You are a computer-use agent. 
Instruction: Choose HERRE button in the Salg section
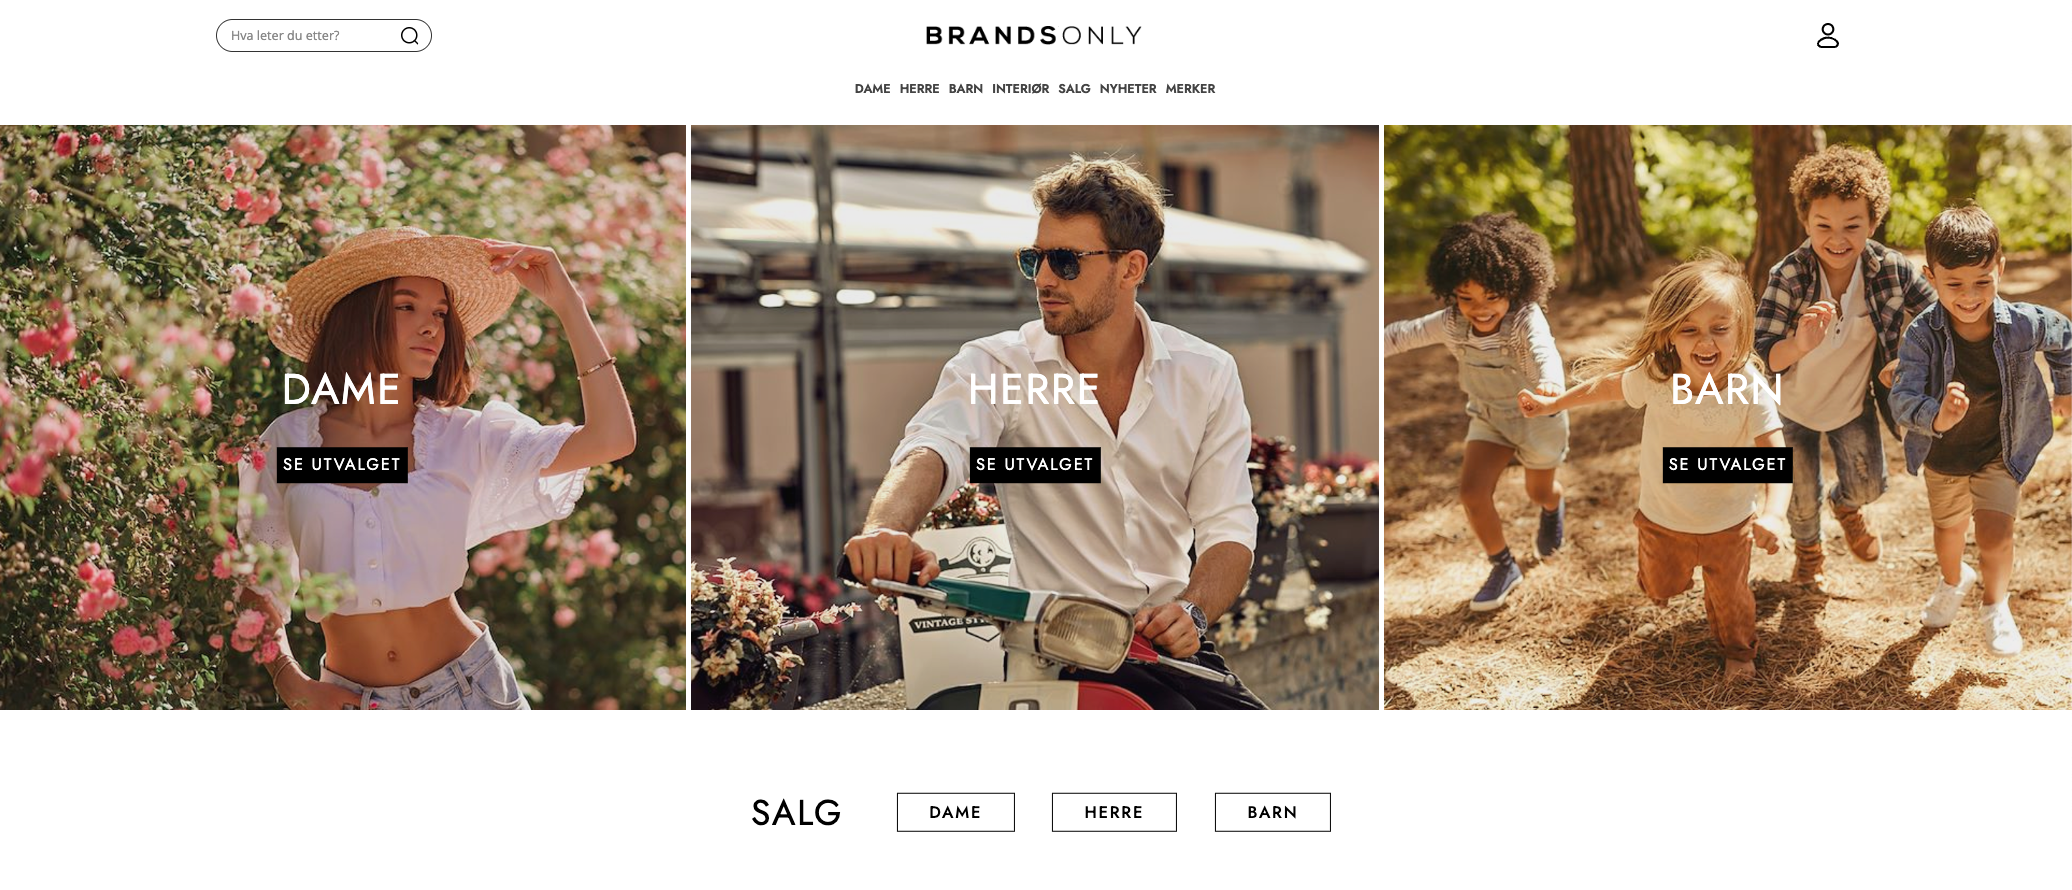tap(1114, 812)
